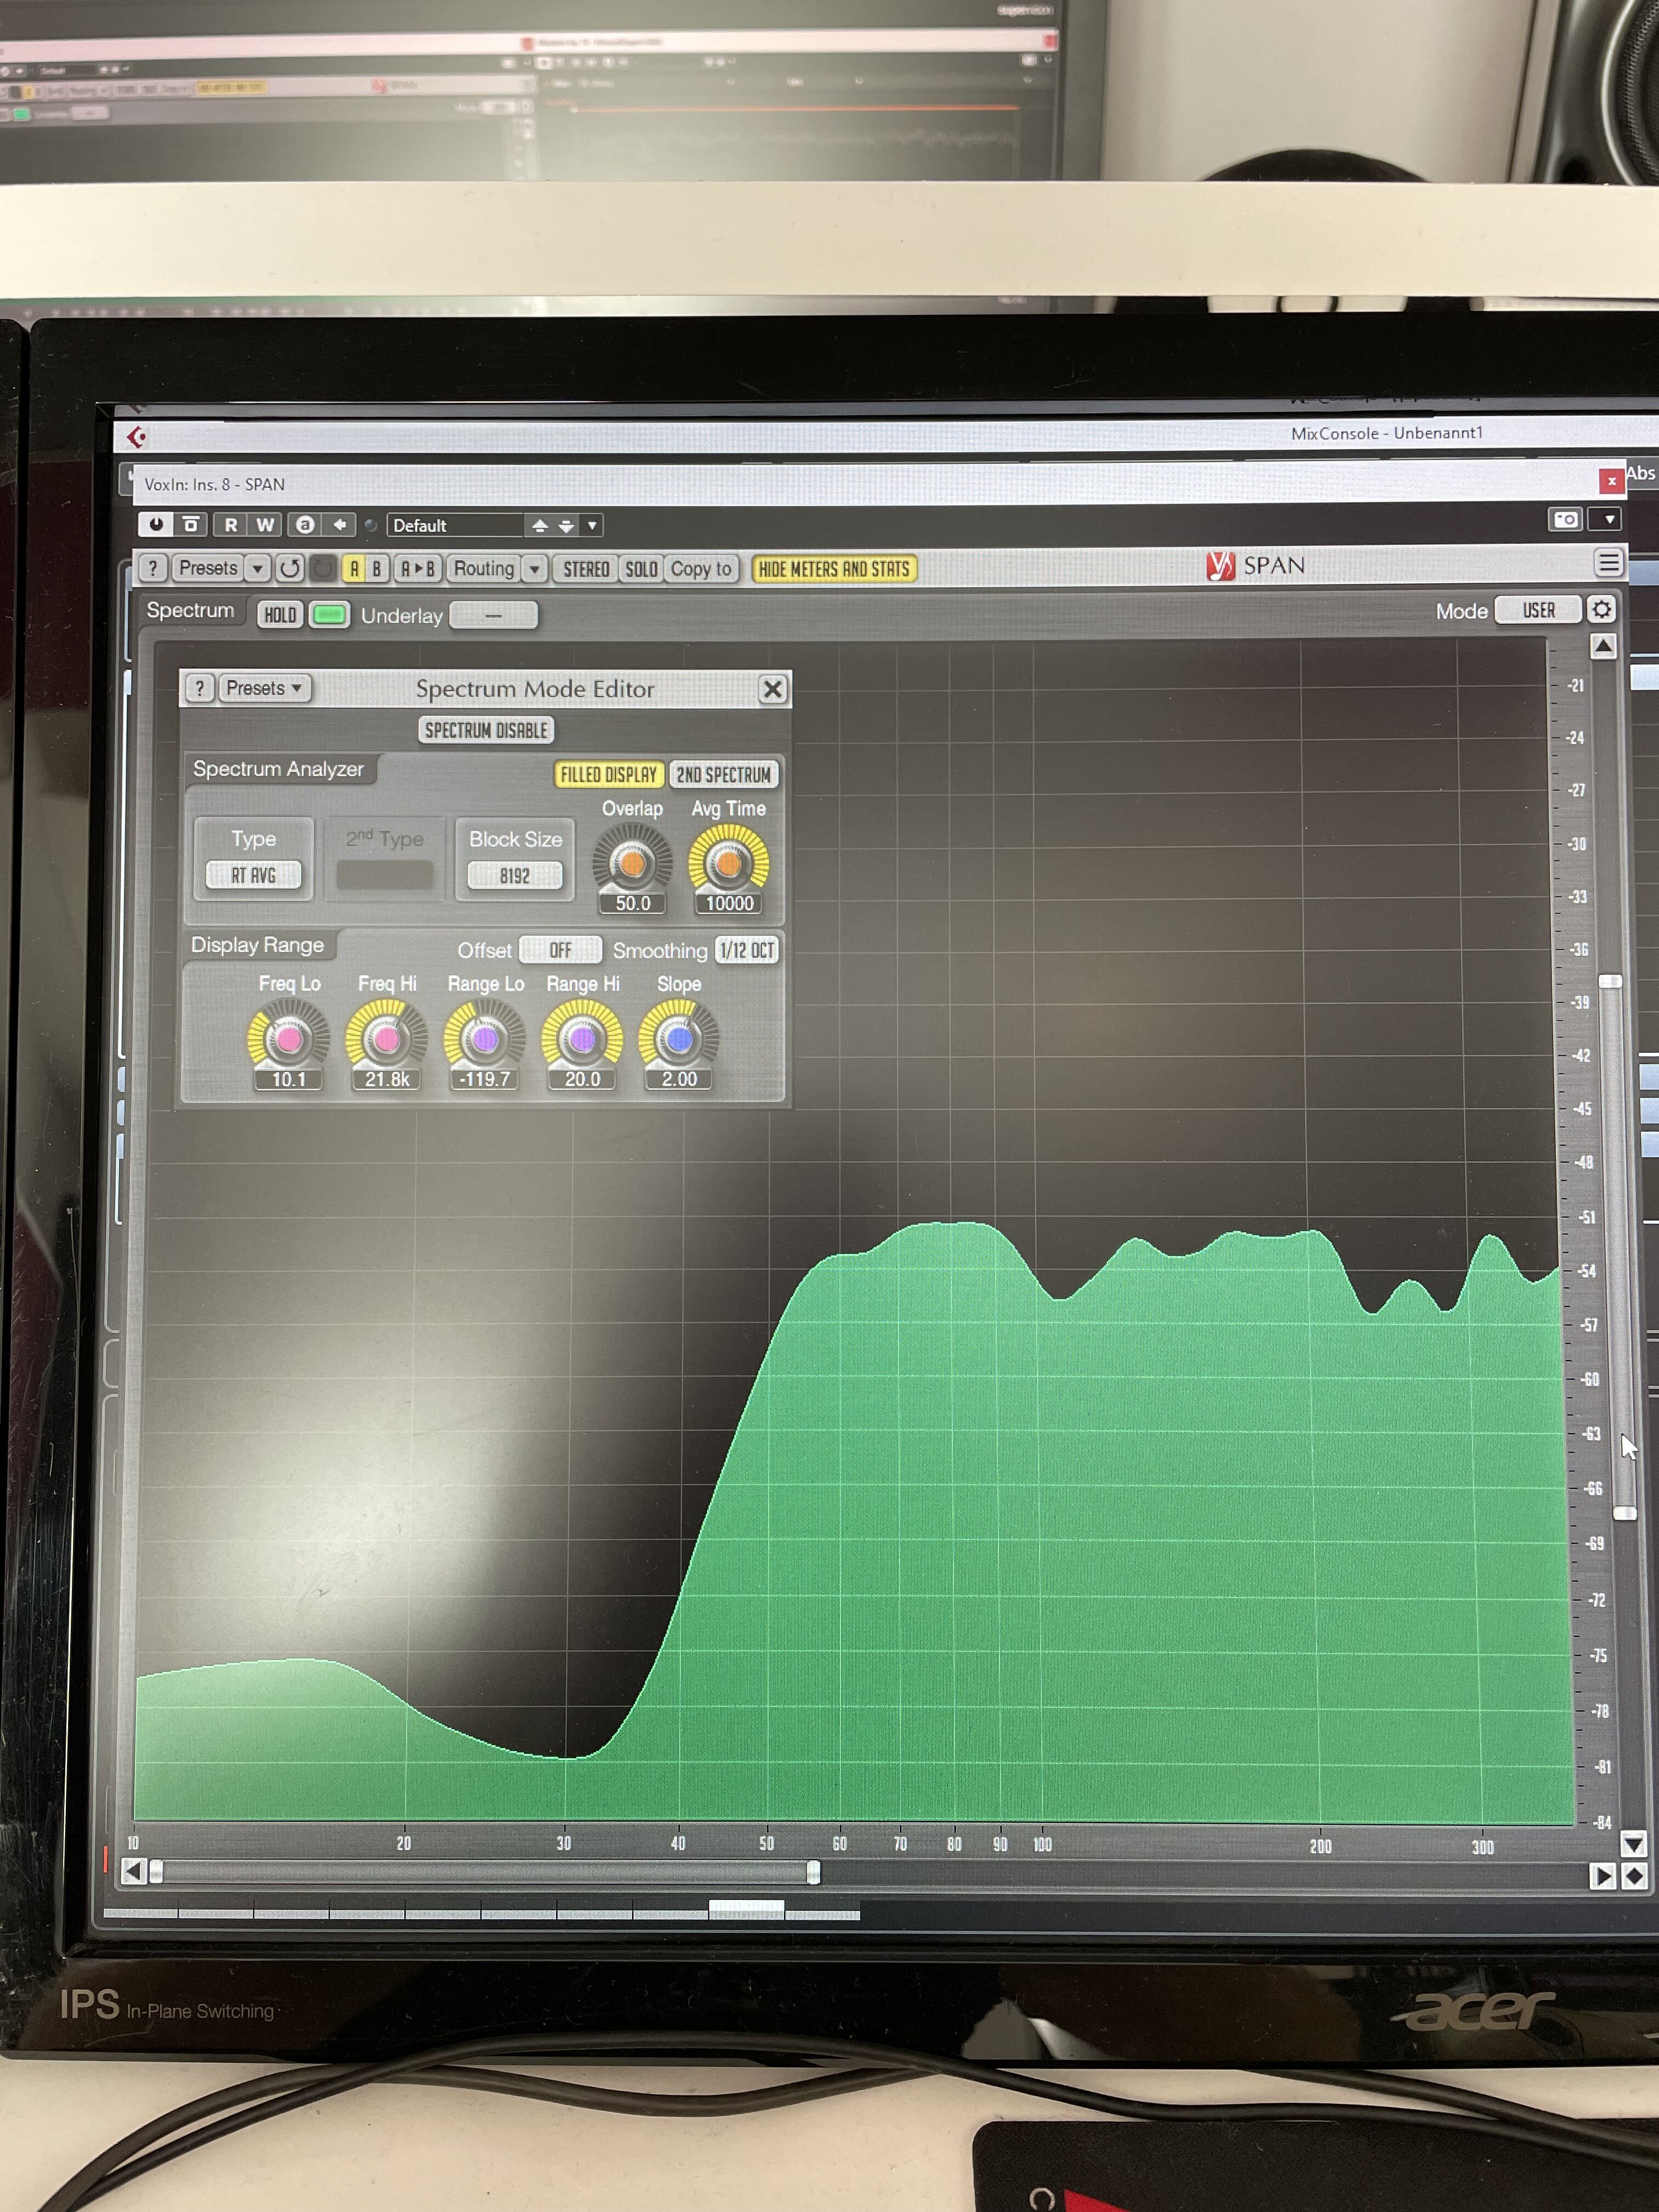The height and width of the screenshot is (2212, 1659).
Task: Click the A to B copy button
Action: 417,569
